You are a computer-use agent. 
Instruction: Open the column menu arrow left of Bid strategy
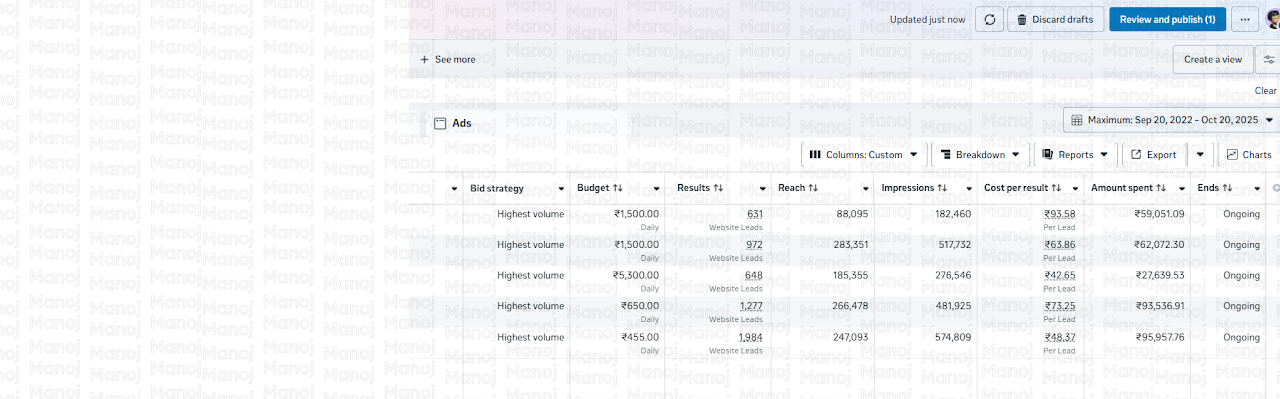pos(453,189)
